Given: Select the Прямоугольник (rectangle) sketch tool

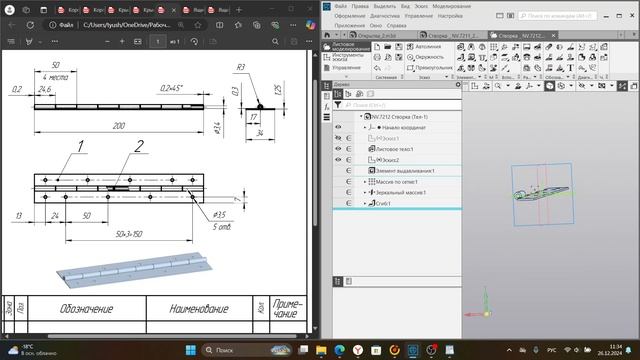Looking at the screenshot, I should (429, 68).
